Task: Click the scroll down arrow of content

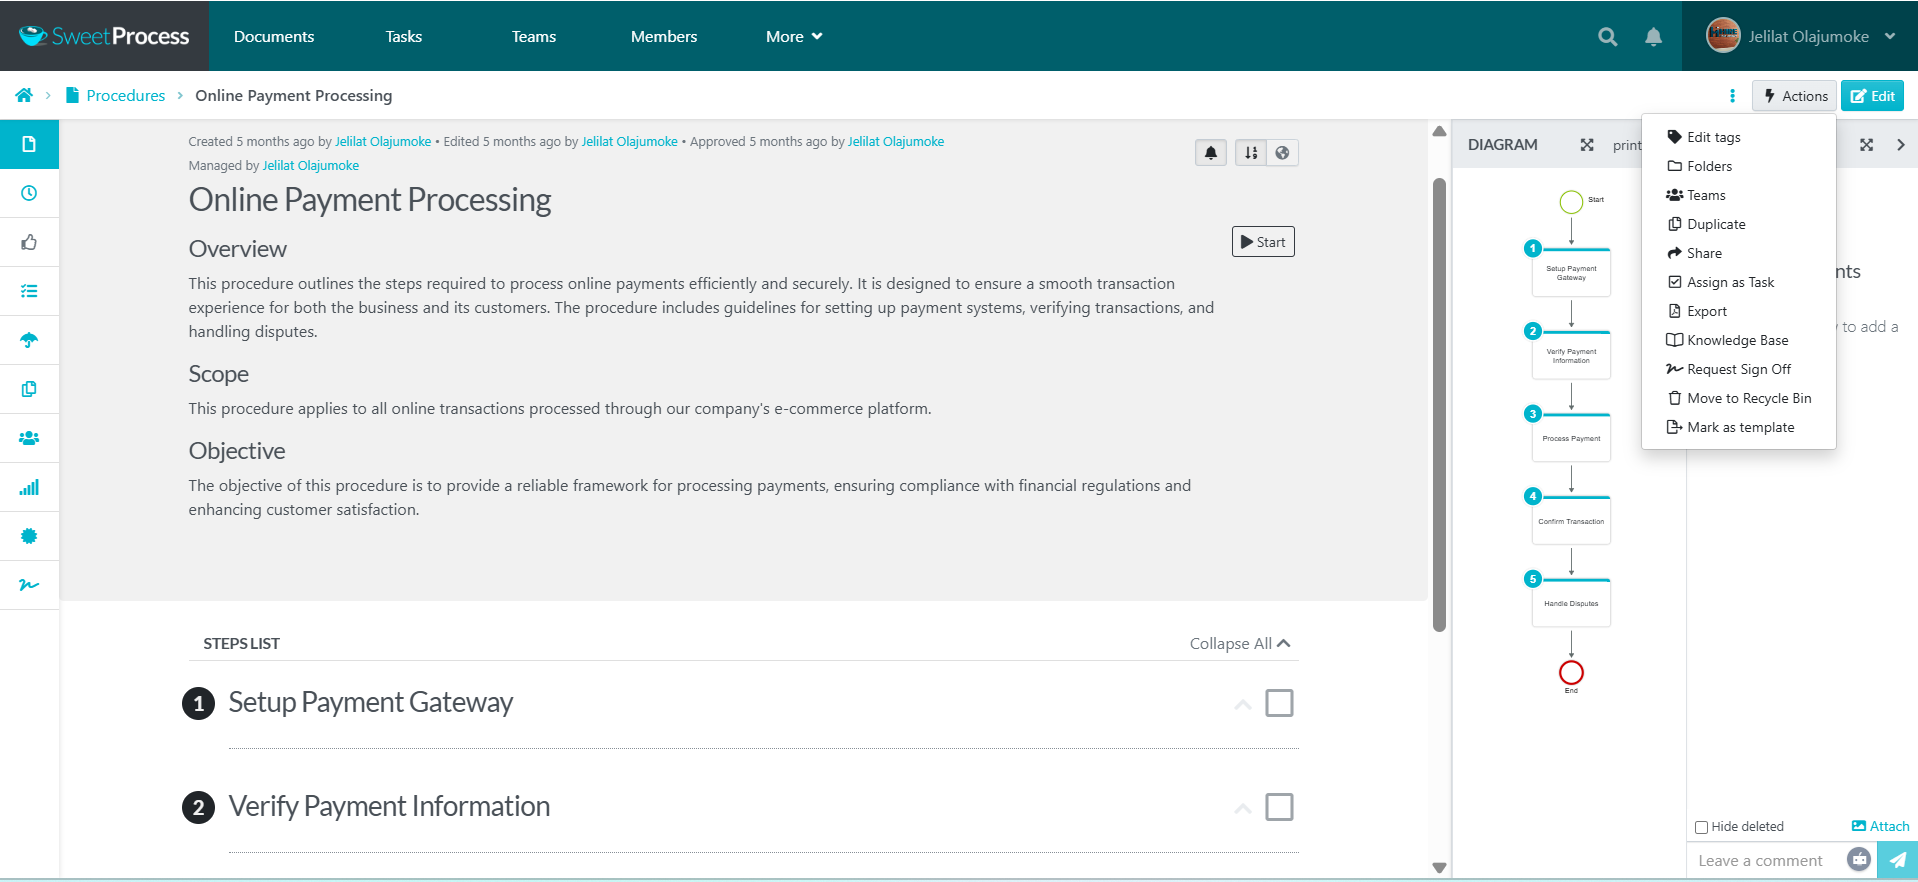Action: [1439, 868]
